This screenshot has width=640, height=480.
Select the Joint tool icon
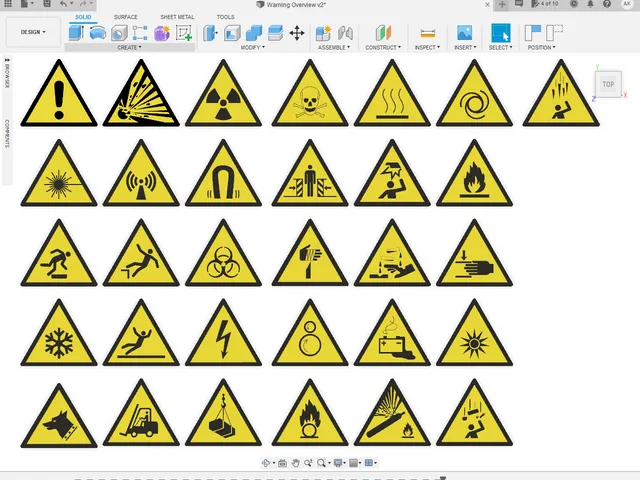tap(345, 33)
